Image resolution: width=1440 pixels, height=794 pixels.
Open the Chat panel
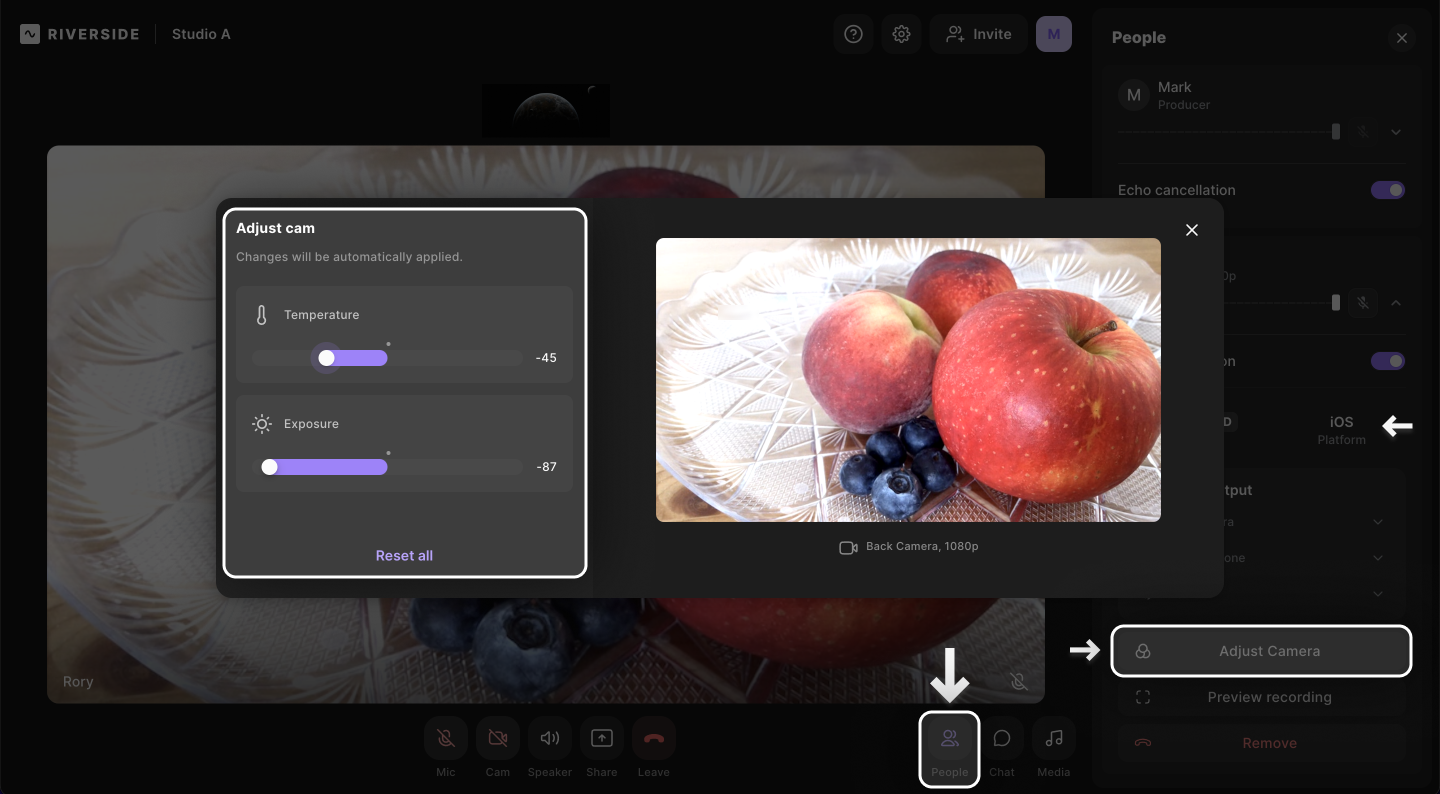click(x=1002, y=739)
